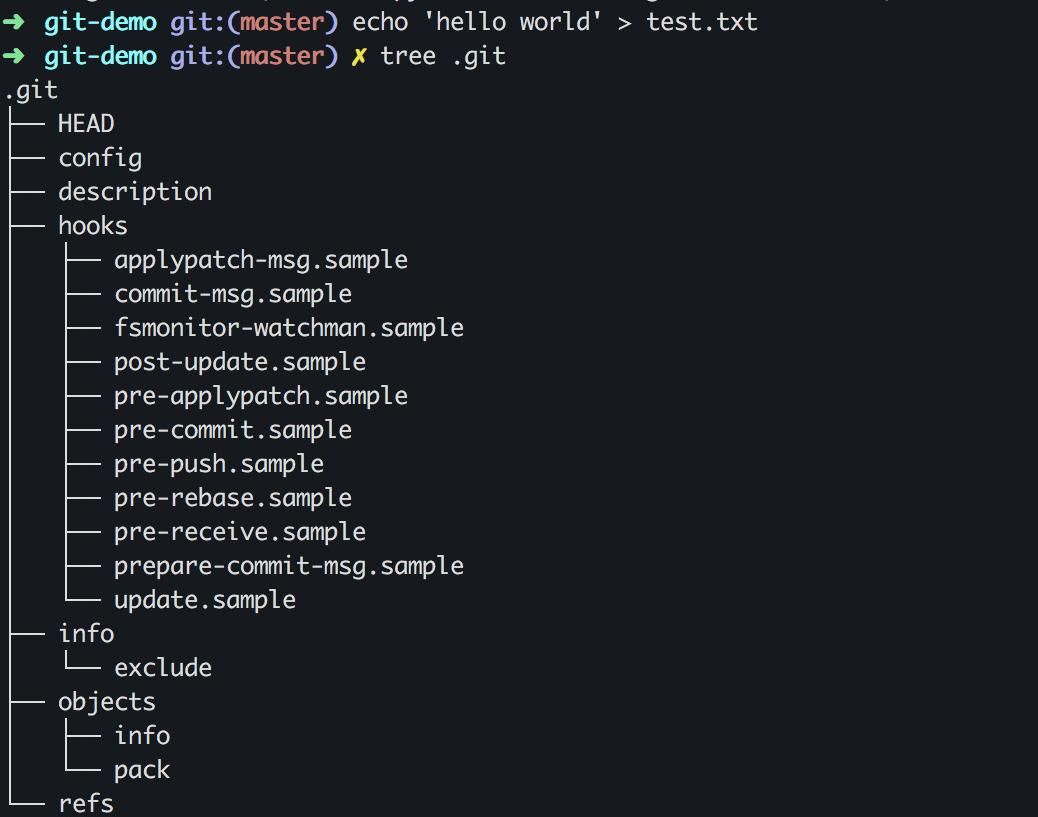Viewport: 1038px width, 817px height.
Task: Click the pack folder under objects
Action: pos(142,770)
